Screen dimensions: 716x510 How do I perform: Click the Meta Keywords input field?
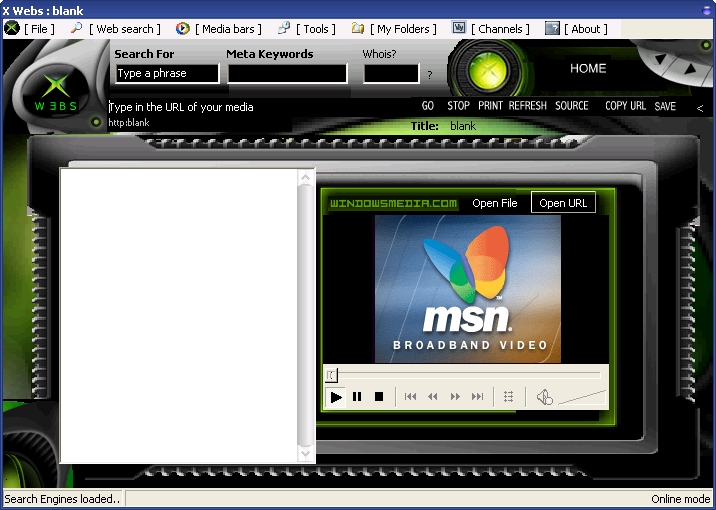(x=287, y=74)
